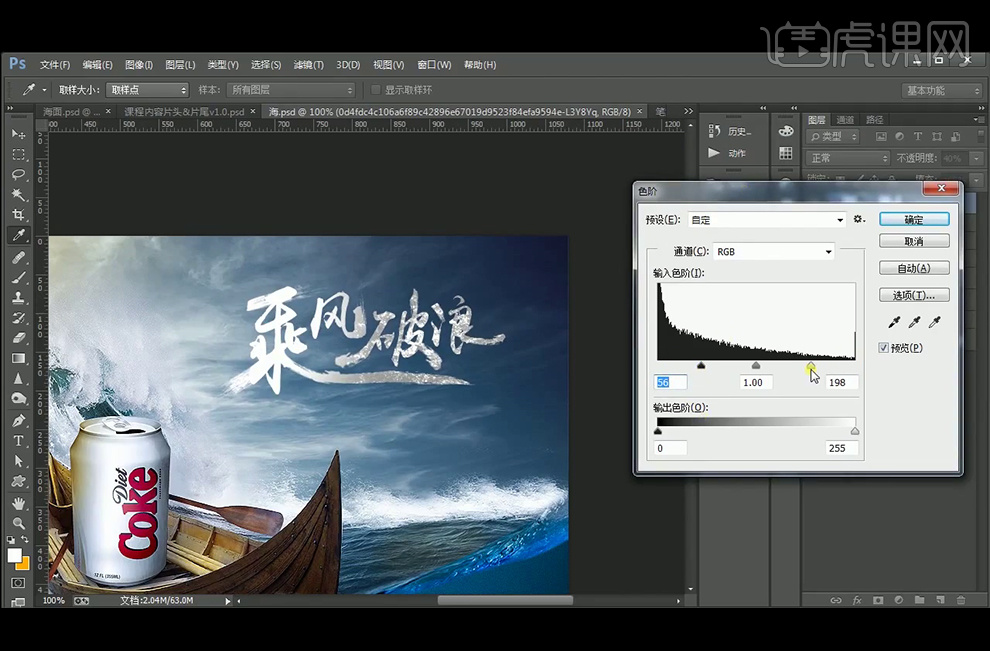Expand the Preset dropdown in Levels dialog

click(x=766, y=220)
